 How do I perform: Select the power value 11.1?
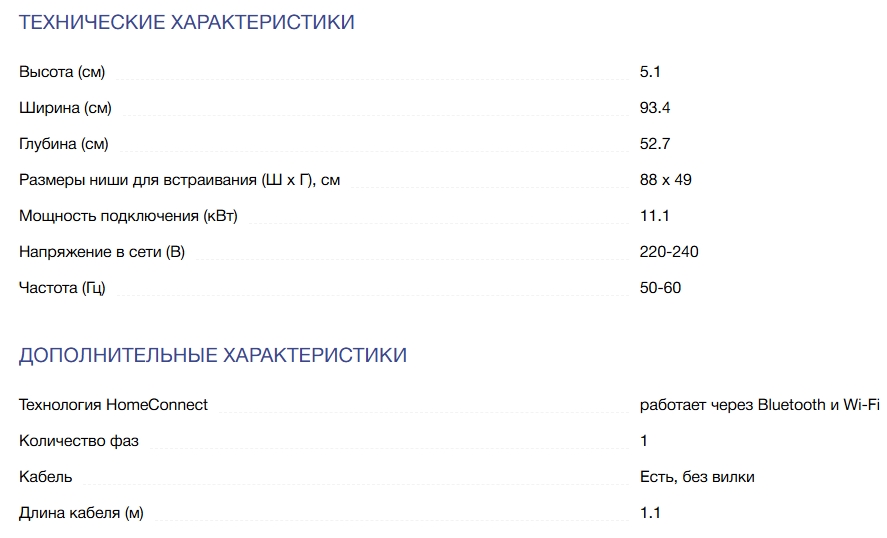click(x=654, y=216)
